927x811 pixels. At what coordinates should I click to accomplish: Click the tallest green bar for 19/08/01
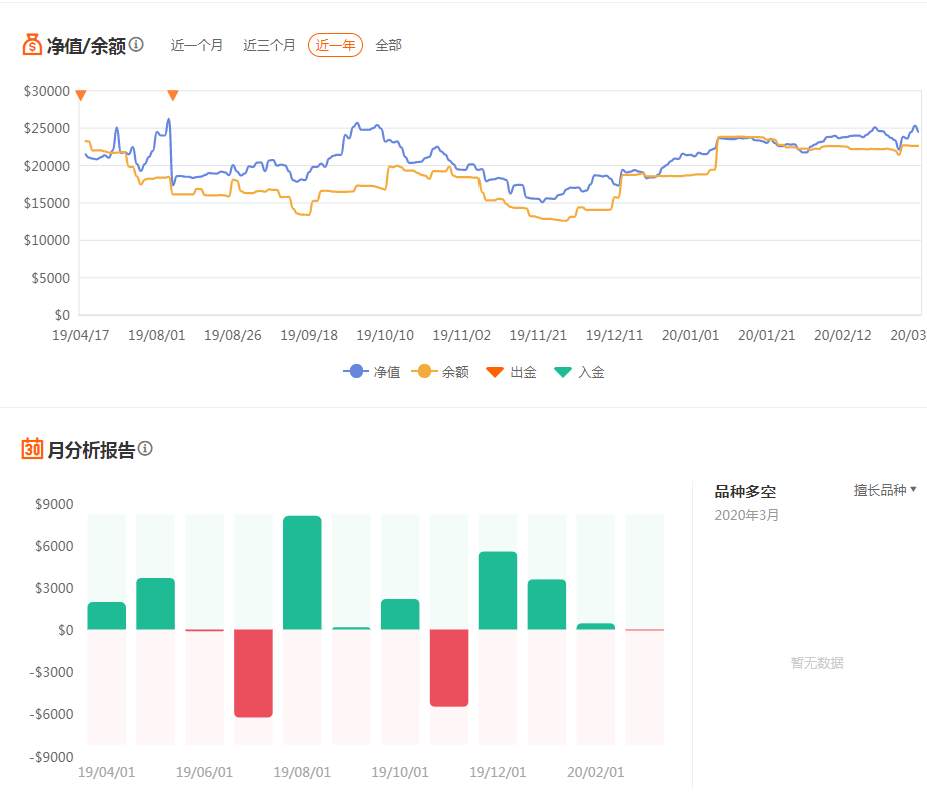point(302,573)
